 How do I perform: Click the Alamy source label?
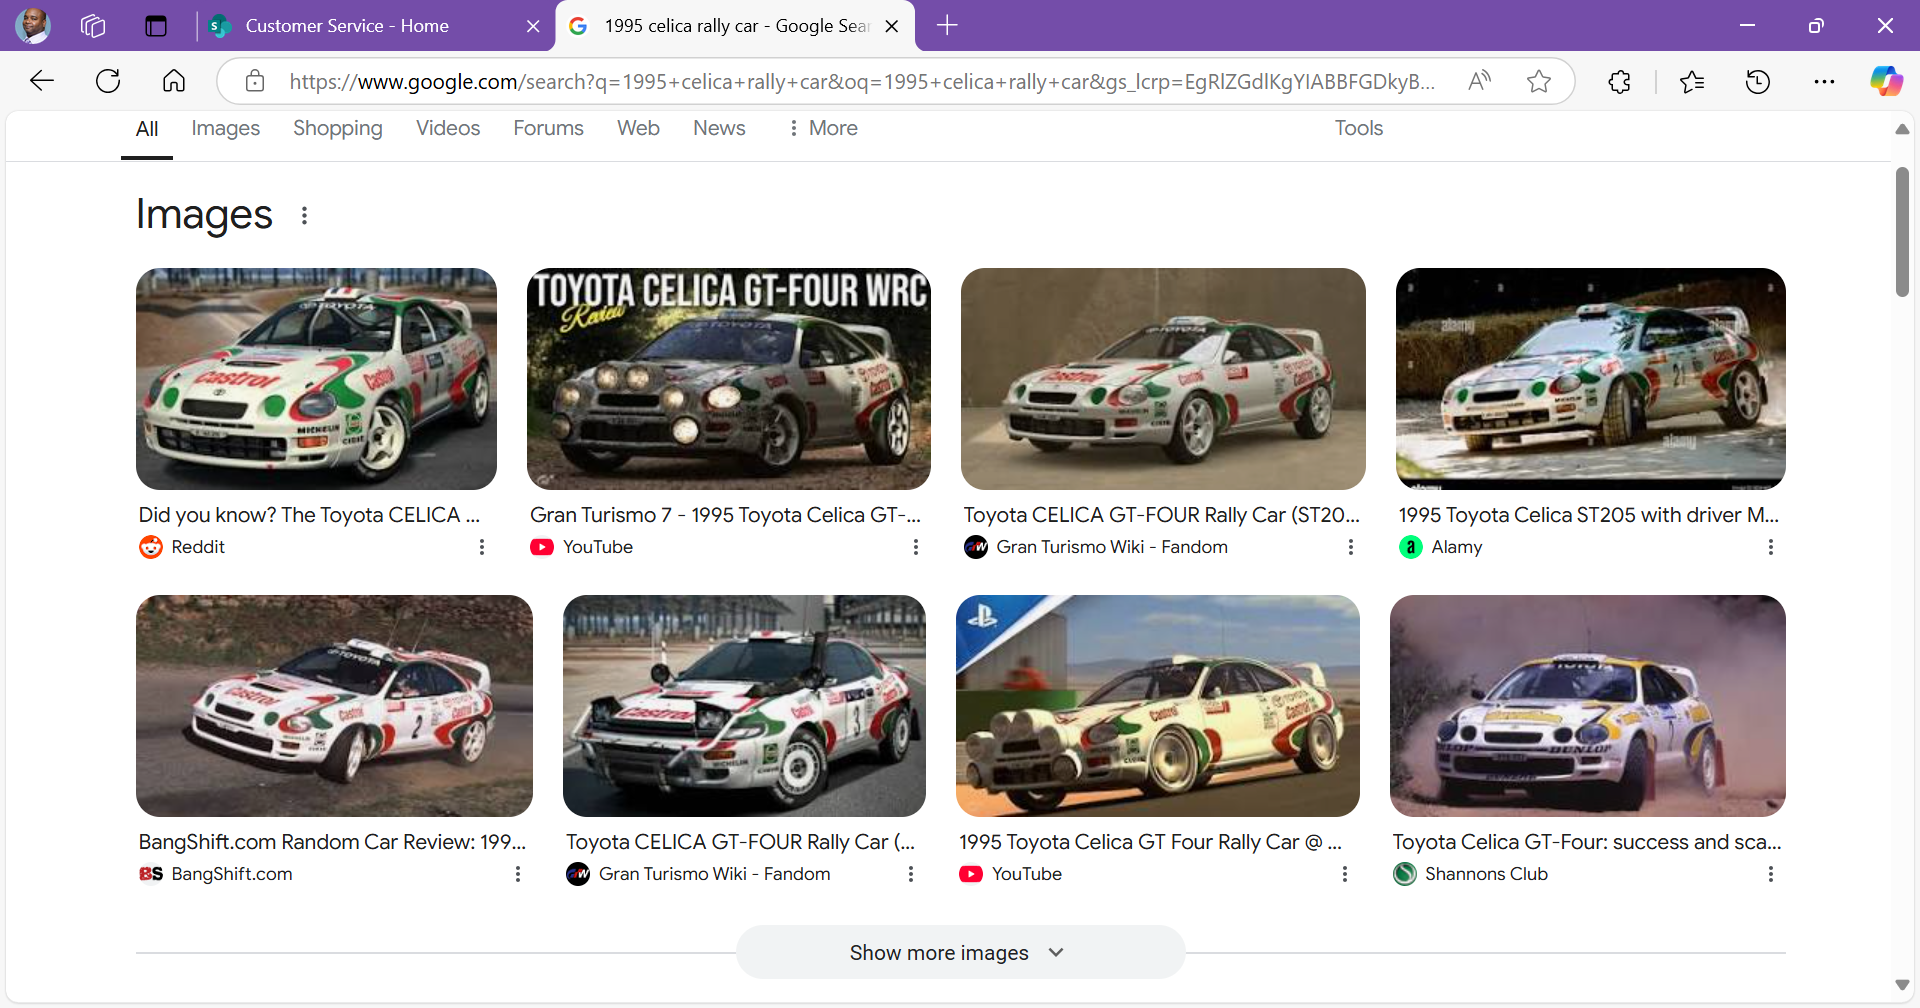pyautogui.click(x=1456, y=547)
